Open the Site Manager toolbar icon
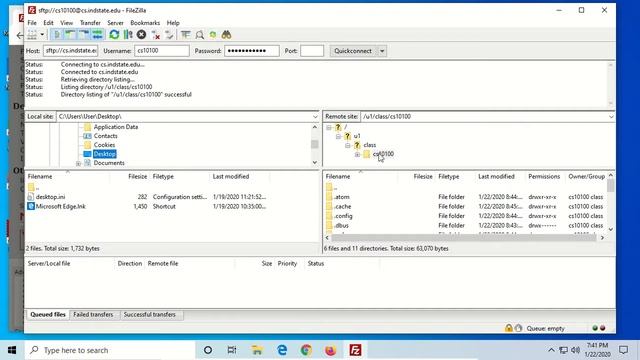This screenshot has width=640, height=360. pos(32,35)
